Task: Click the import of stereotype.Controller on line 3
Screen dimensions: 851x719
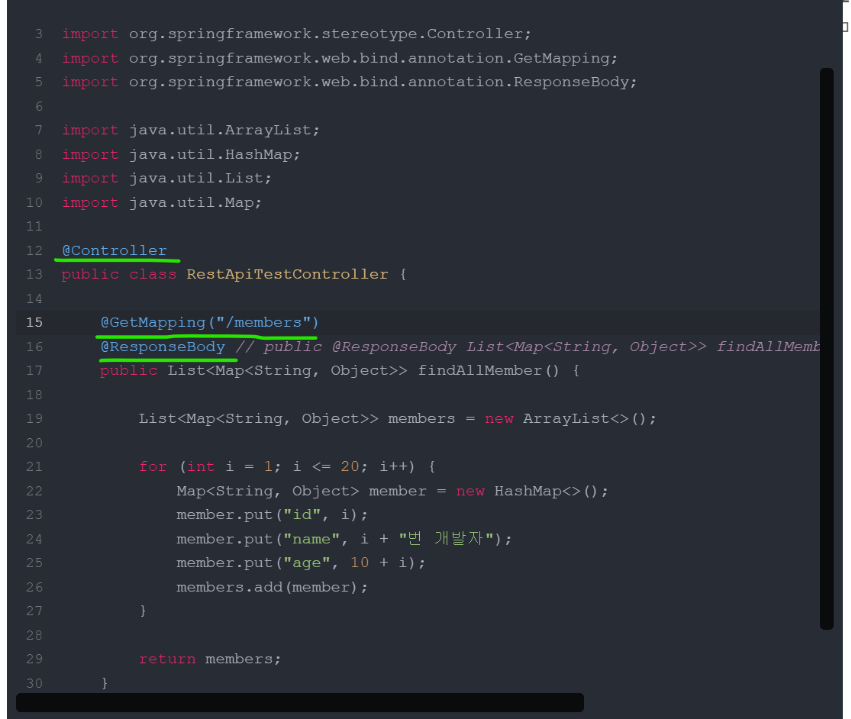Action: [x=296, y=34]
